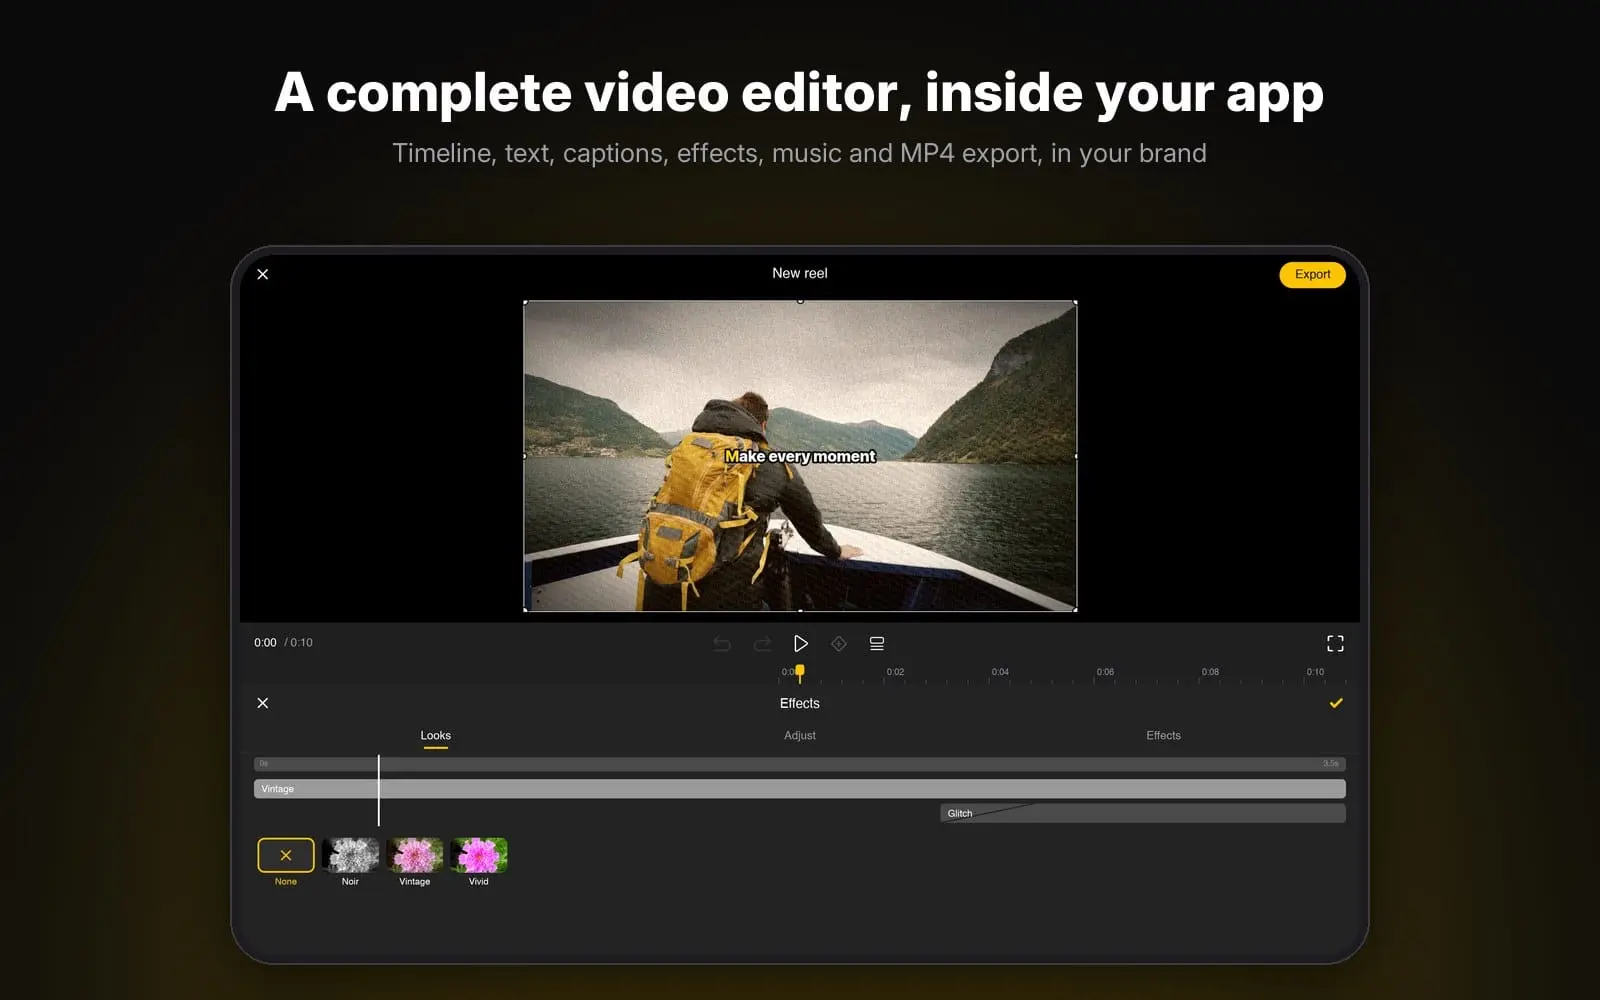Click the 0:10 ruler mark
The image size is (1600, 1000).
tap(1315, 672)
